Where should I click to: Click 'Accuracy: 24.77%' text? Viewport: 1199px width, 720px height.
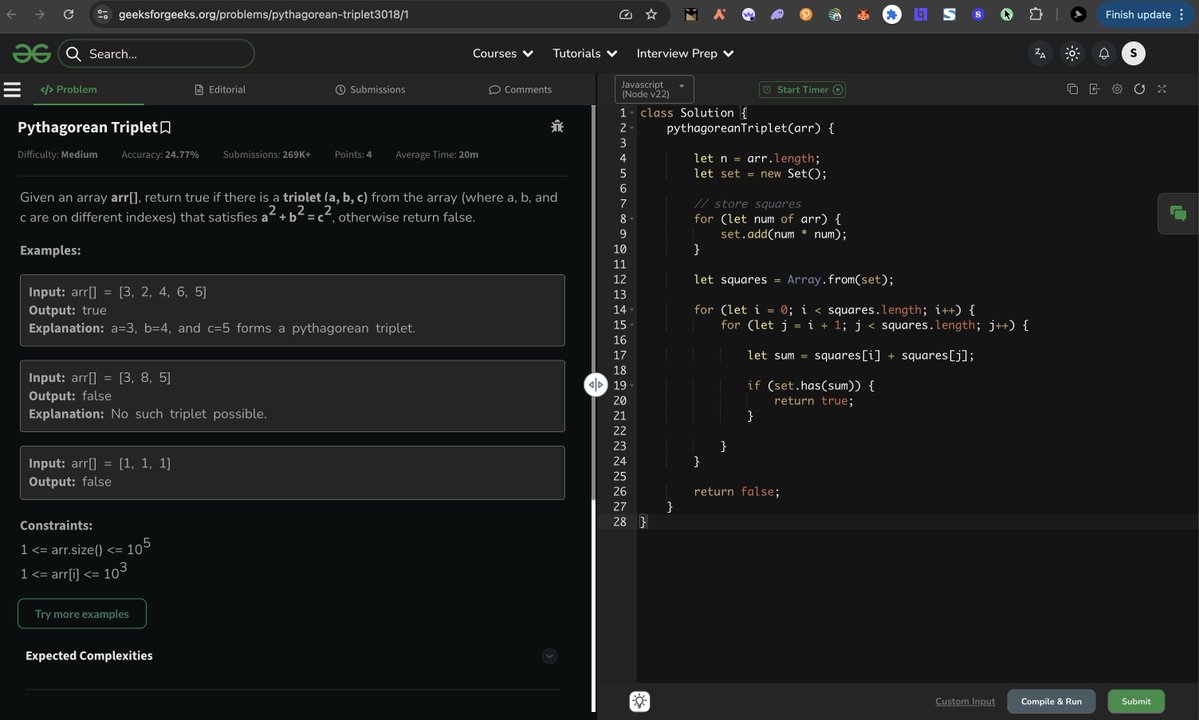point(160,154)
